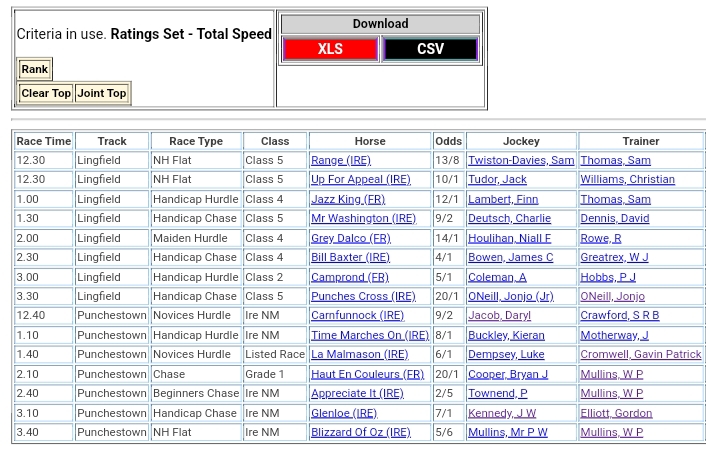Open jockey link Twiston-Davies, Sam

520,160
